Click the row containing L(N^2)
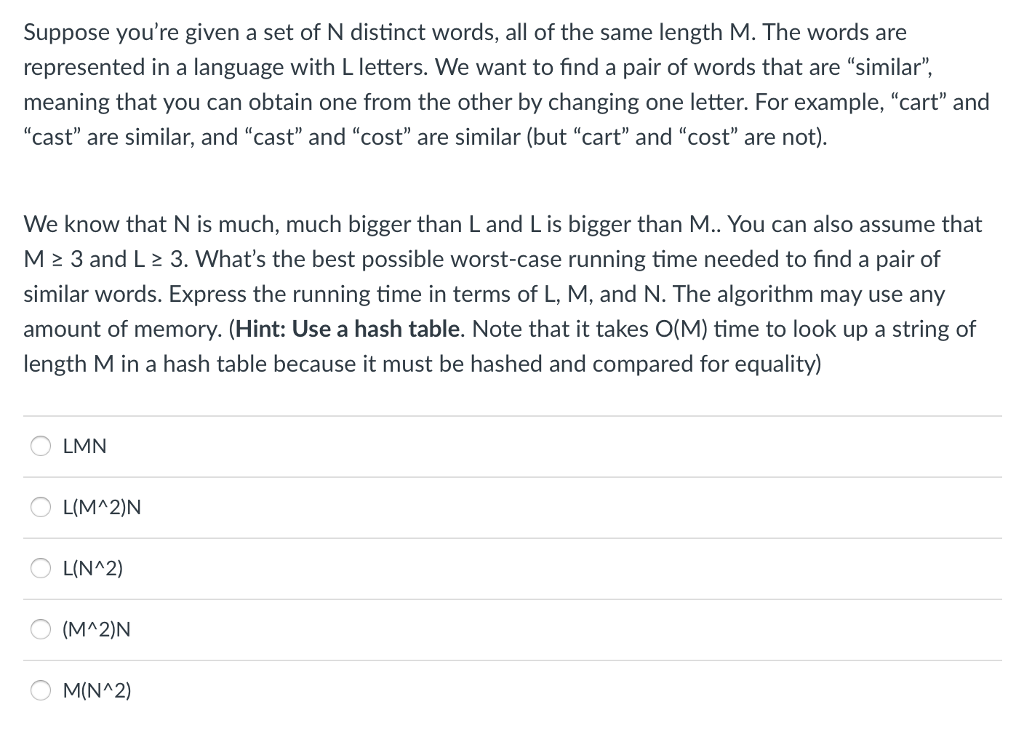This screenshot has width=1024, height=739. pos(500,568)
